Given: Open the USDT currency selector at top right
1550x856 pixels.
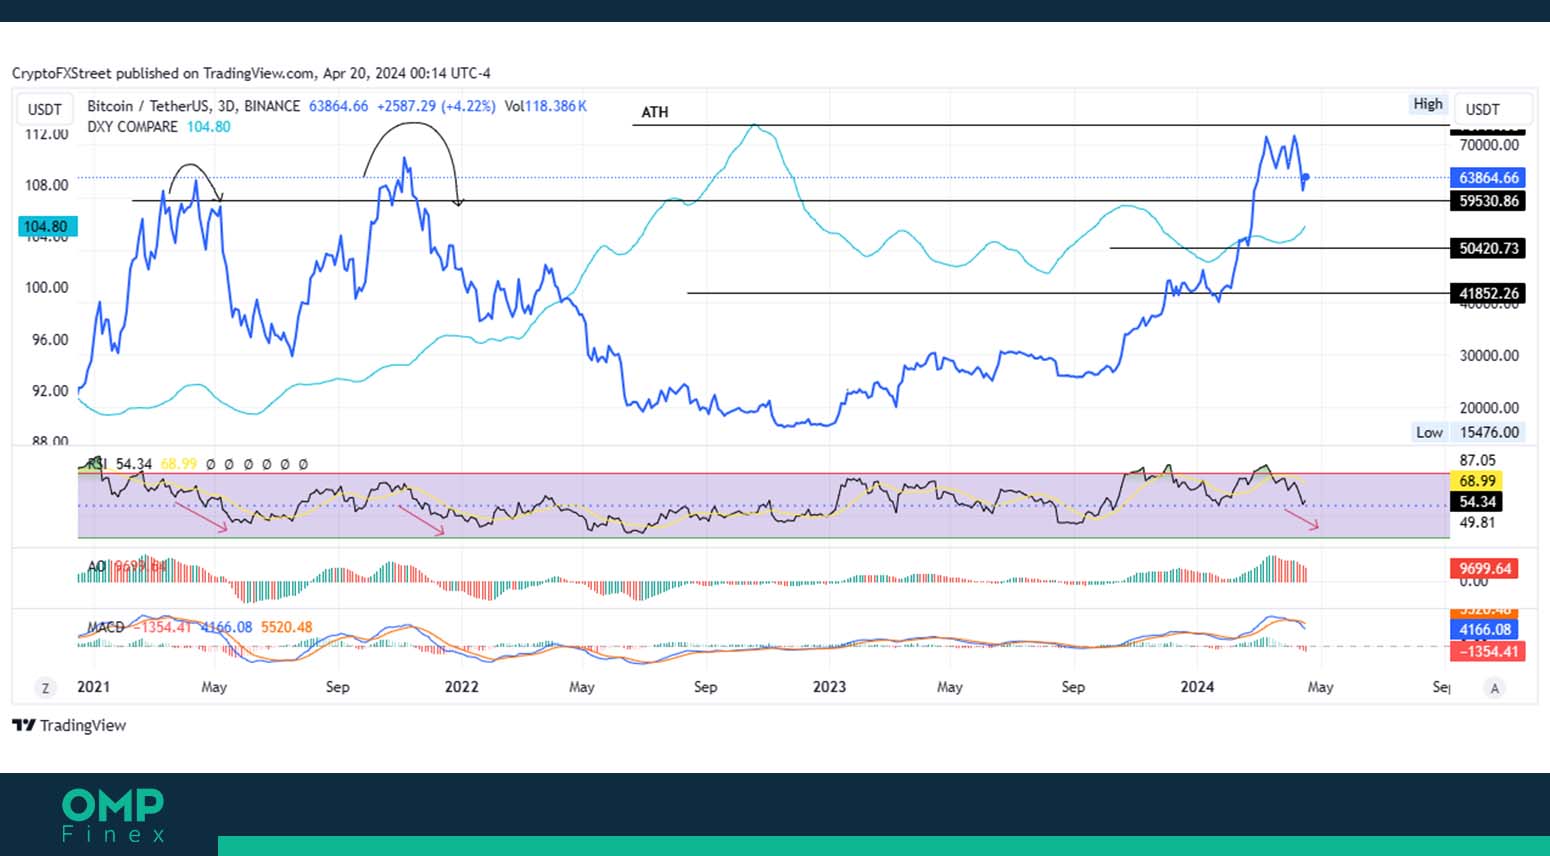Looking at the screenshot, I should tap(1492, 109).
